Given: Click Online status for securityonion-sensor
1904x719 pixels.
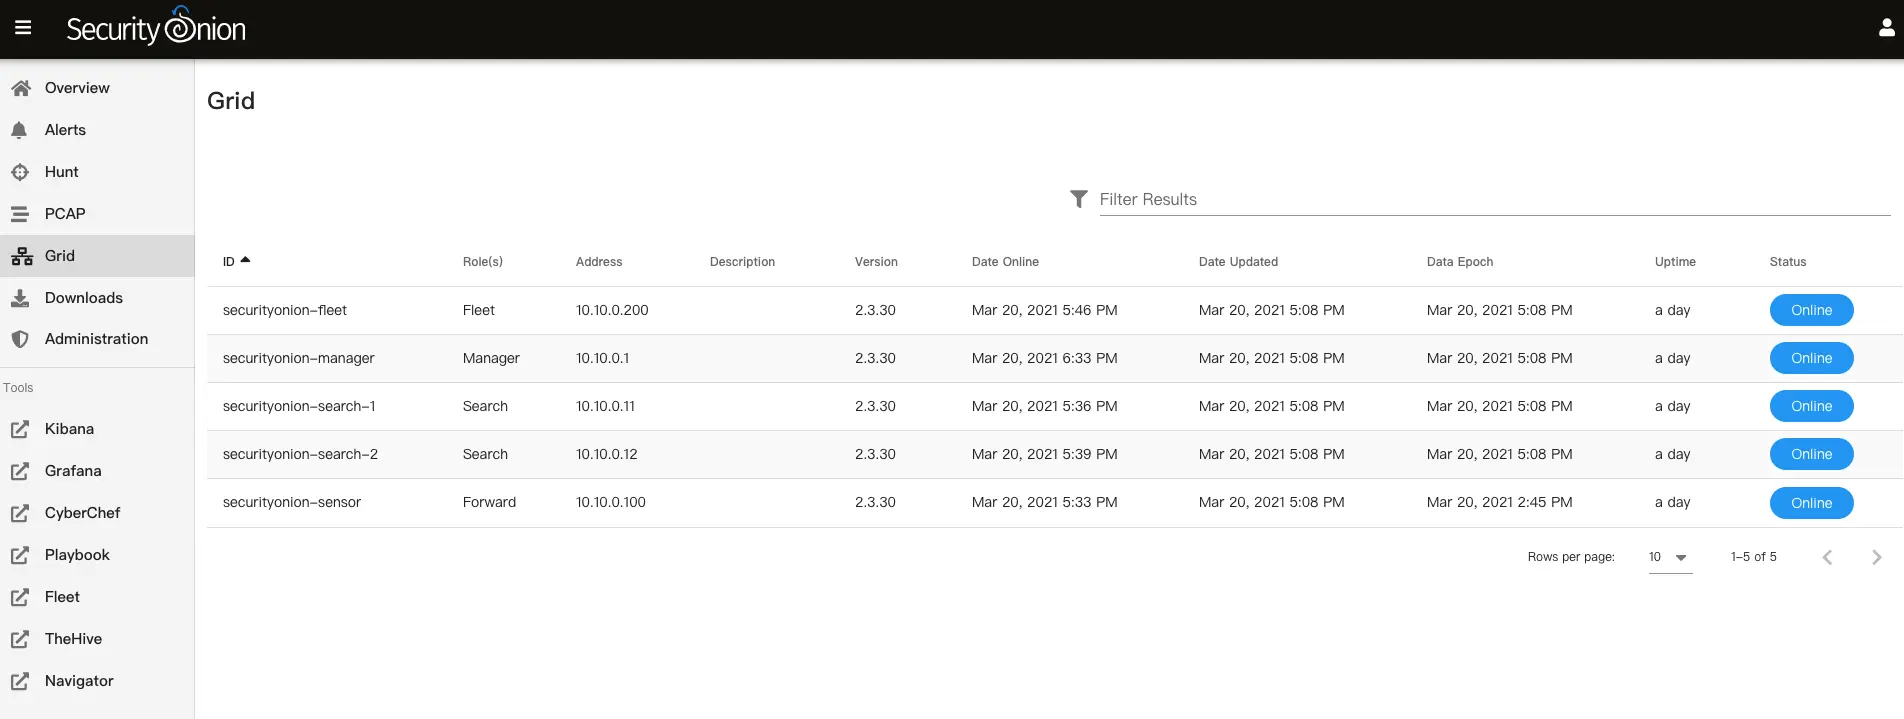Looking at the screenshot, I should (1811, 503).
